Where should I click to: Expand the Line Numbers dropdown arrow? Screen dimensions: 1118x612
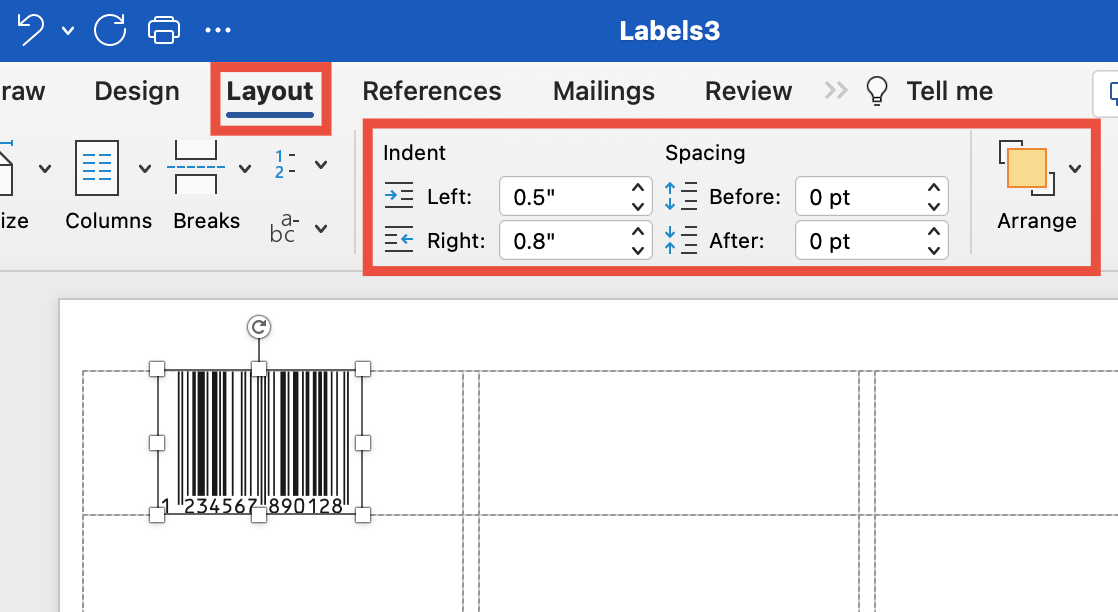pos(321,165)
